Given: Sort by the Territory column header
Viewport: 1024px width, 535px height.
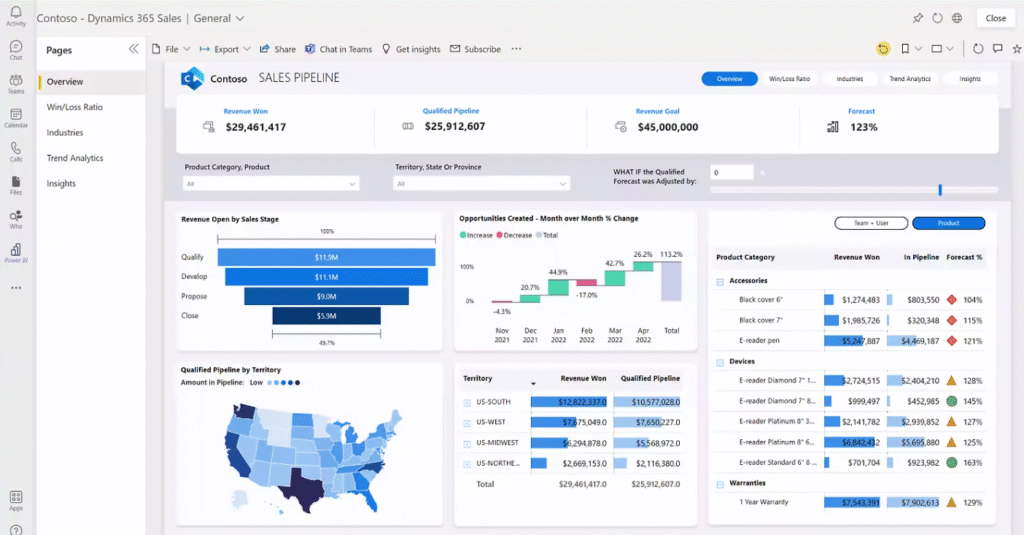Looking at the screenshot, I should (477, 378).
